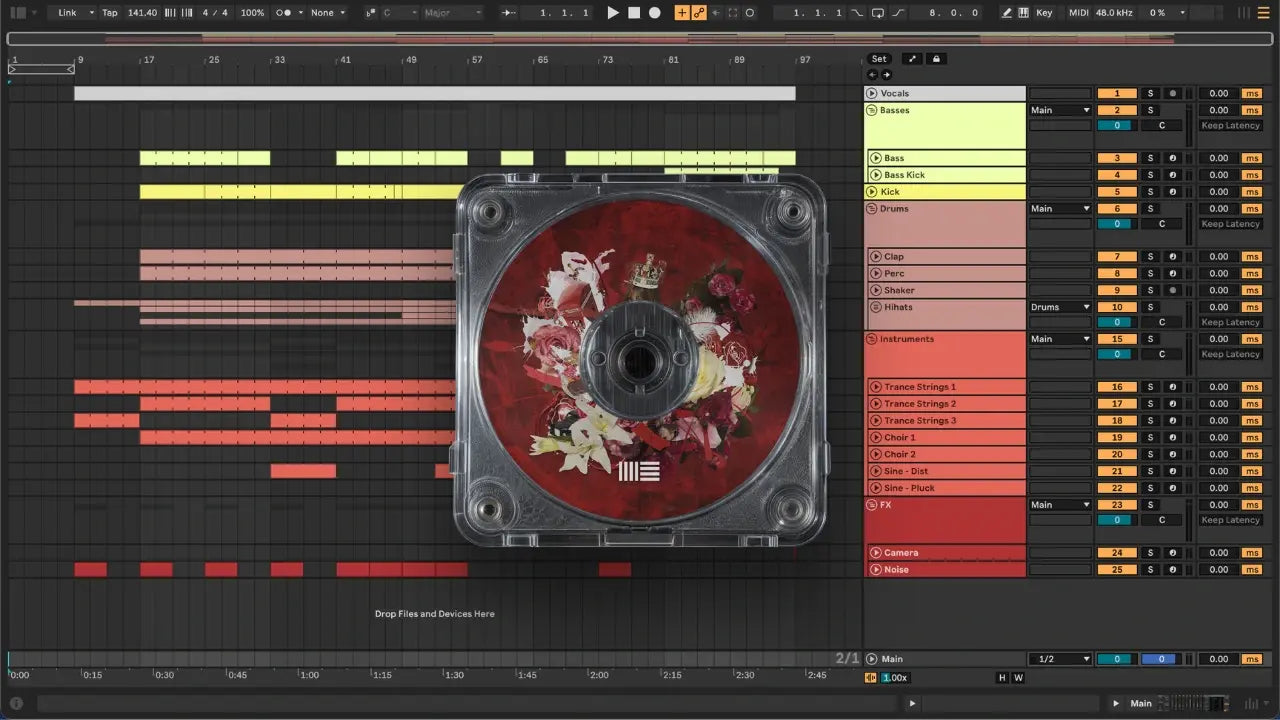Toggle the Follow playback arrow icon

[x=509, y=13]
